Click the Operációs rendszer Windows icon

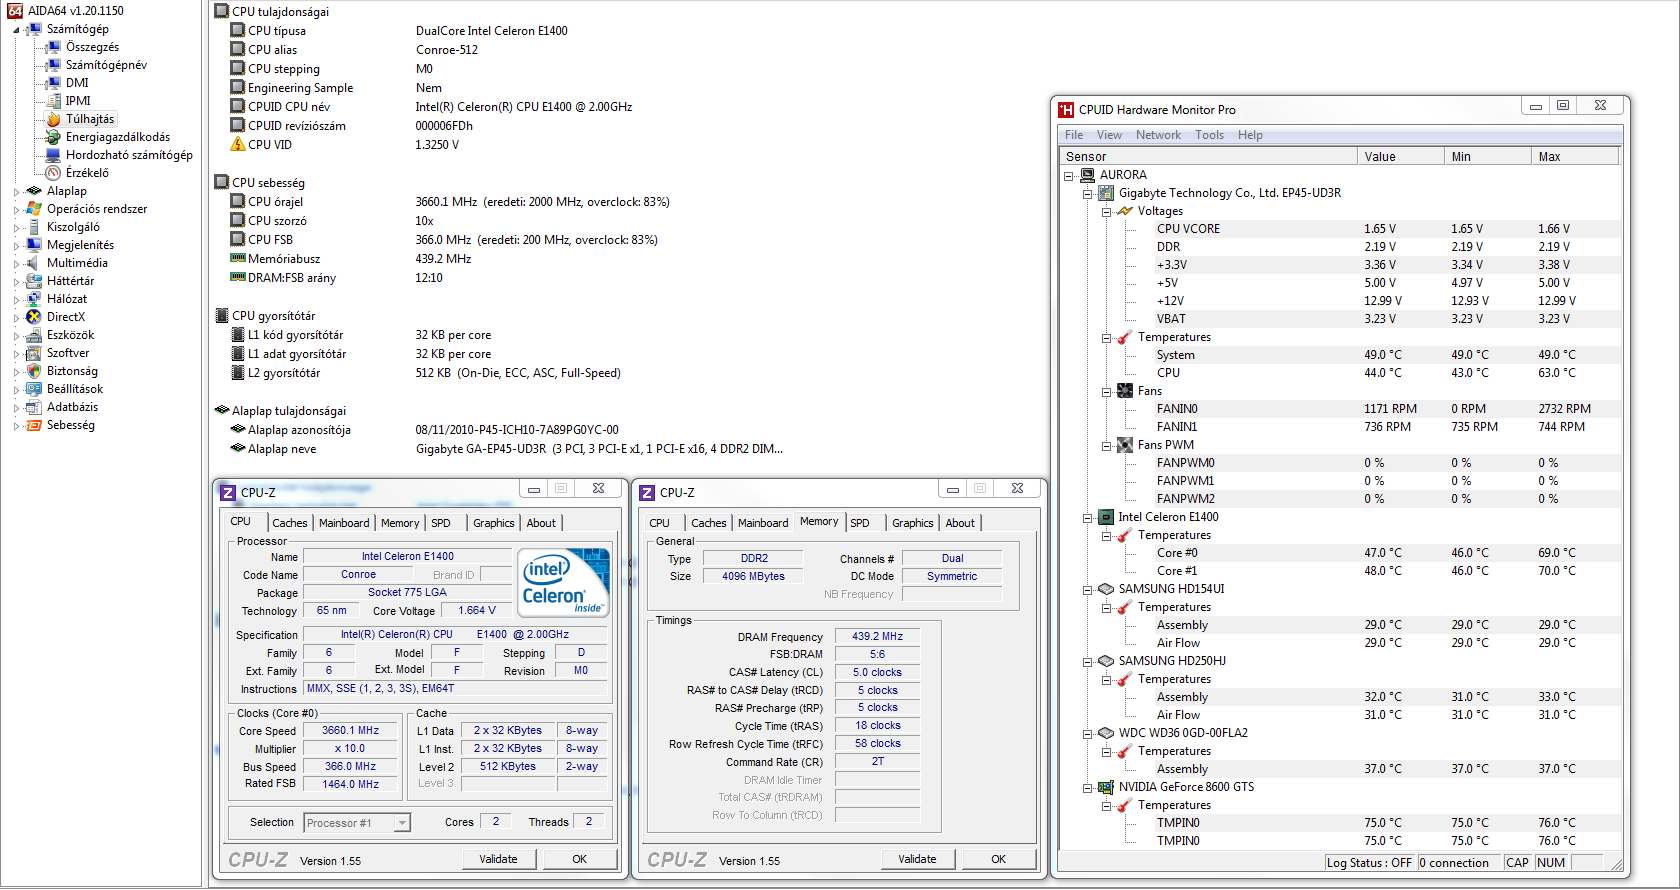(34, 209)
